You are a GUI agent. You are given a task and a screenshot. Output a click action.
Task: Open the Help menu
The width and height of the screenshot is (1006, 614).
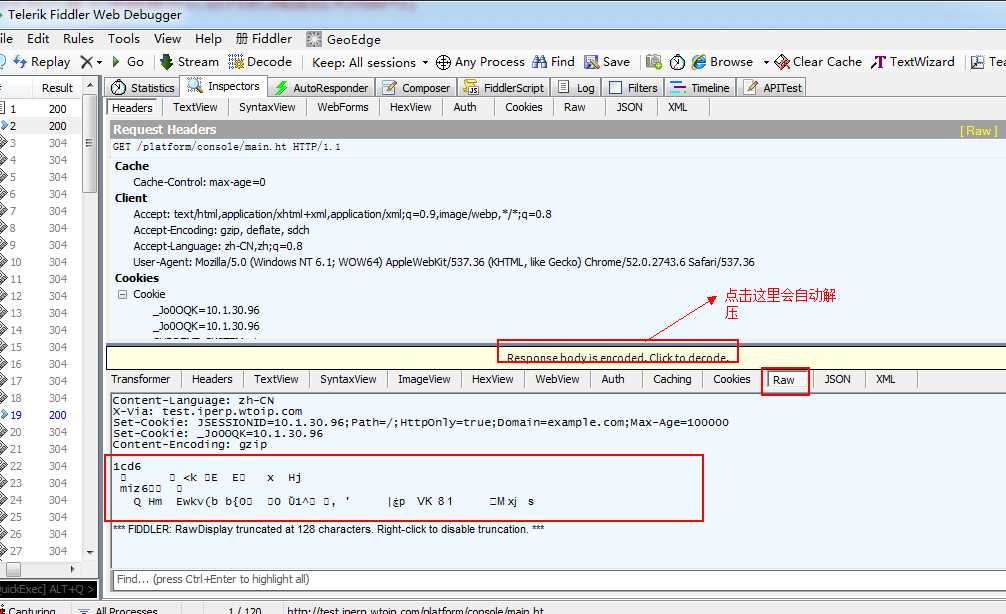[x=209, y=38]
